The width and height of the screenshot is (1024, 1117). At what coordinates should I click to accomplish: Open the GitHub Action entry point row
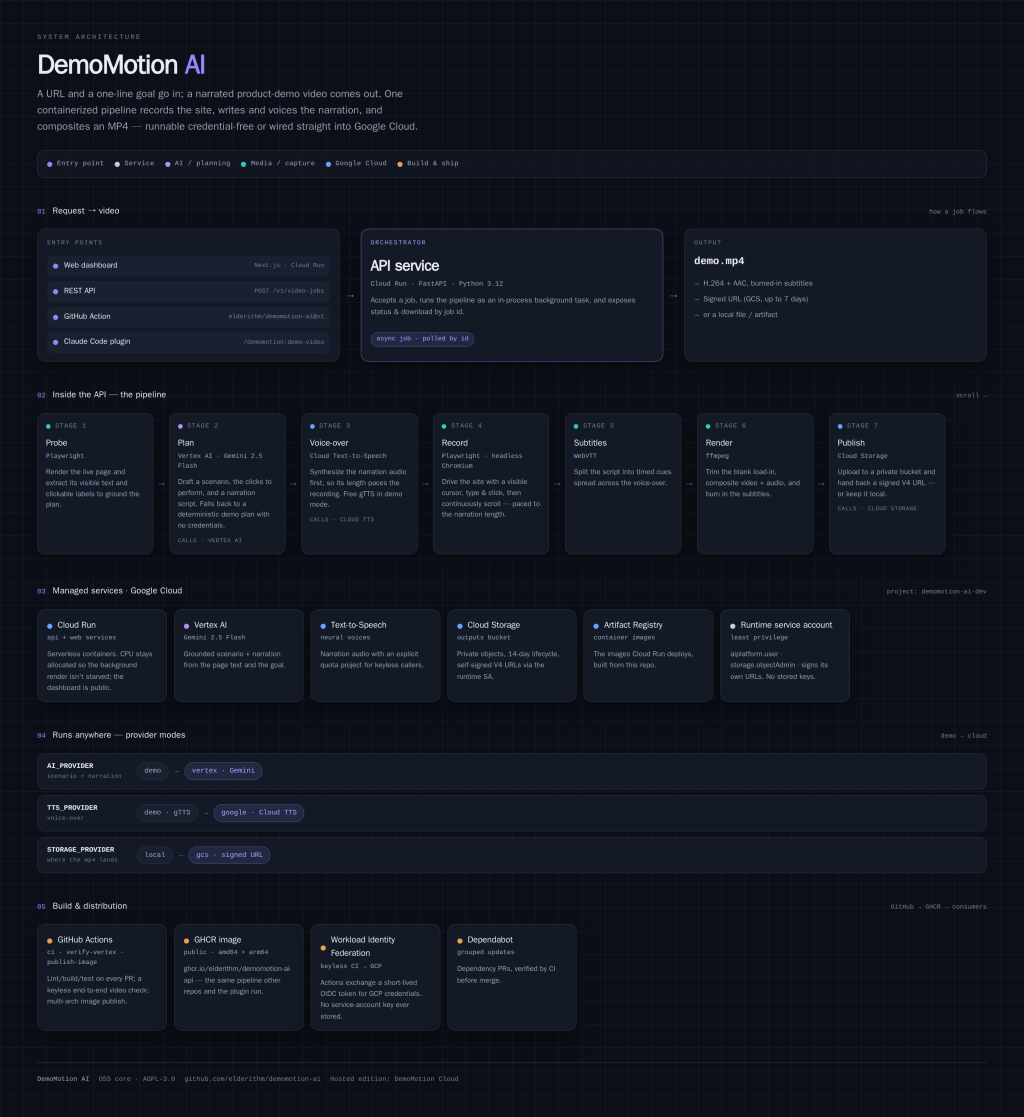tap(188, 316)
